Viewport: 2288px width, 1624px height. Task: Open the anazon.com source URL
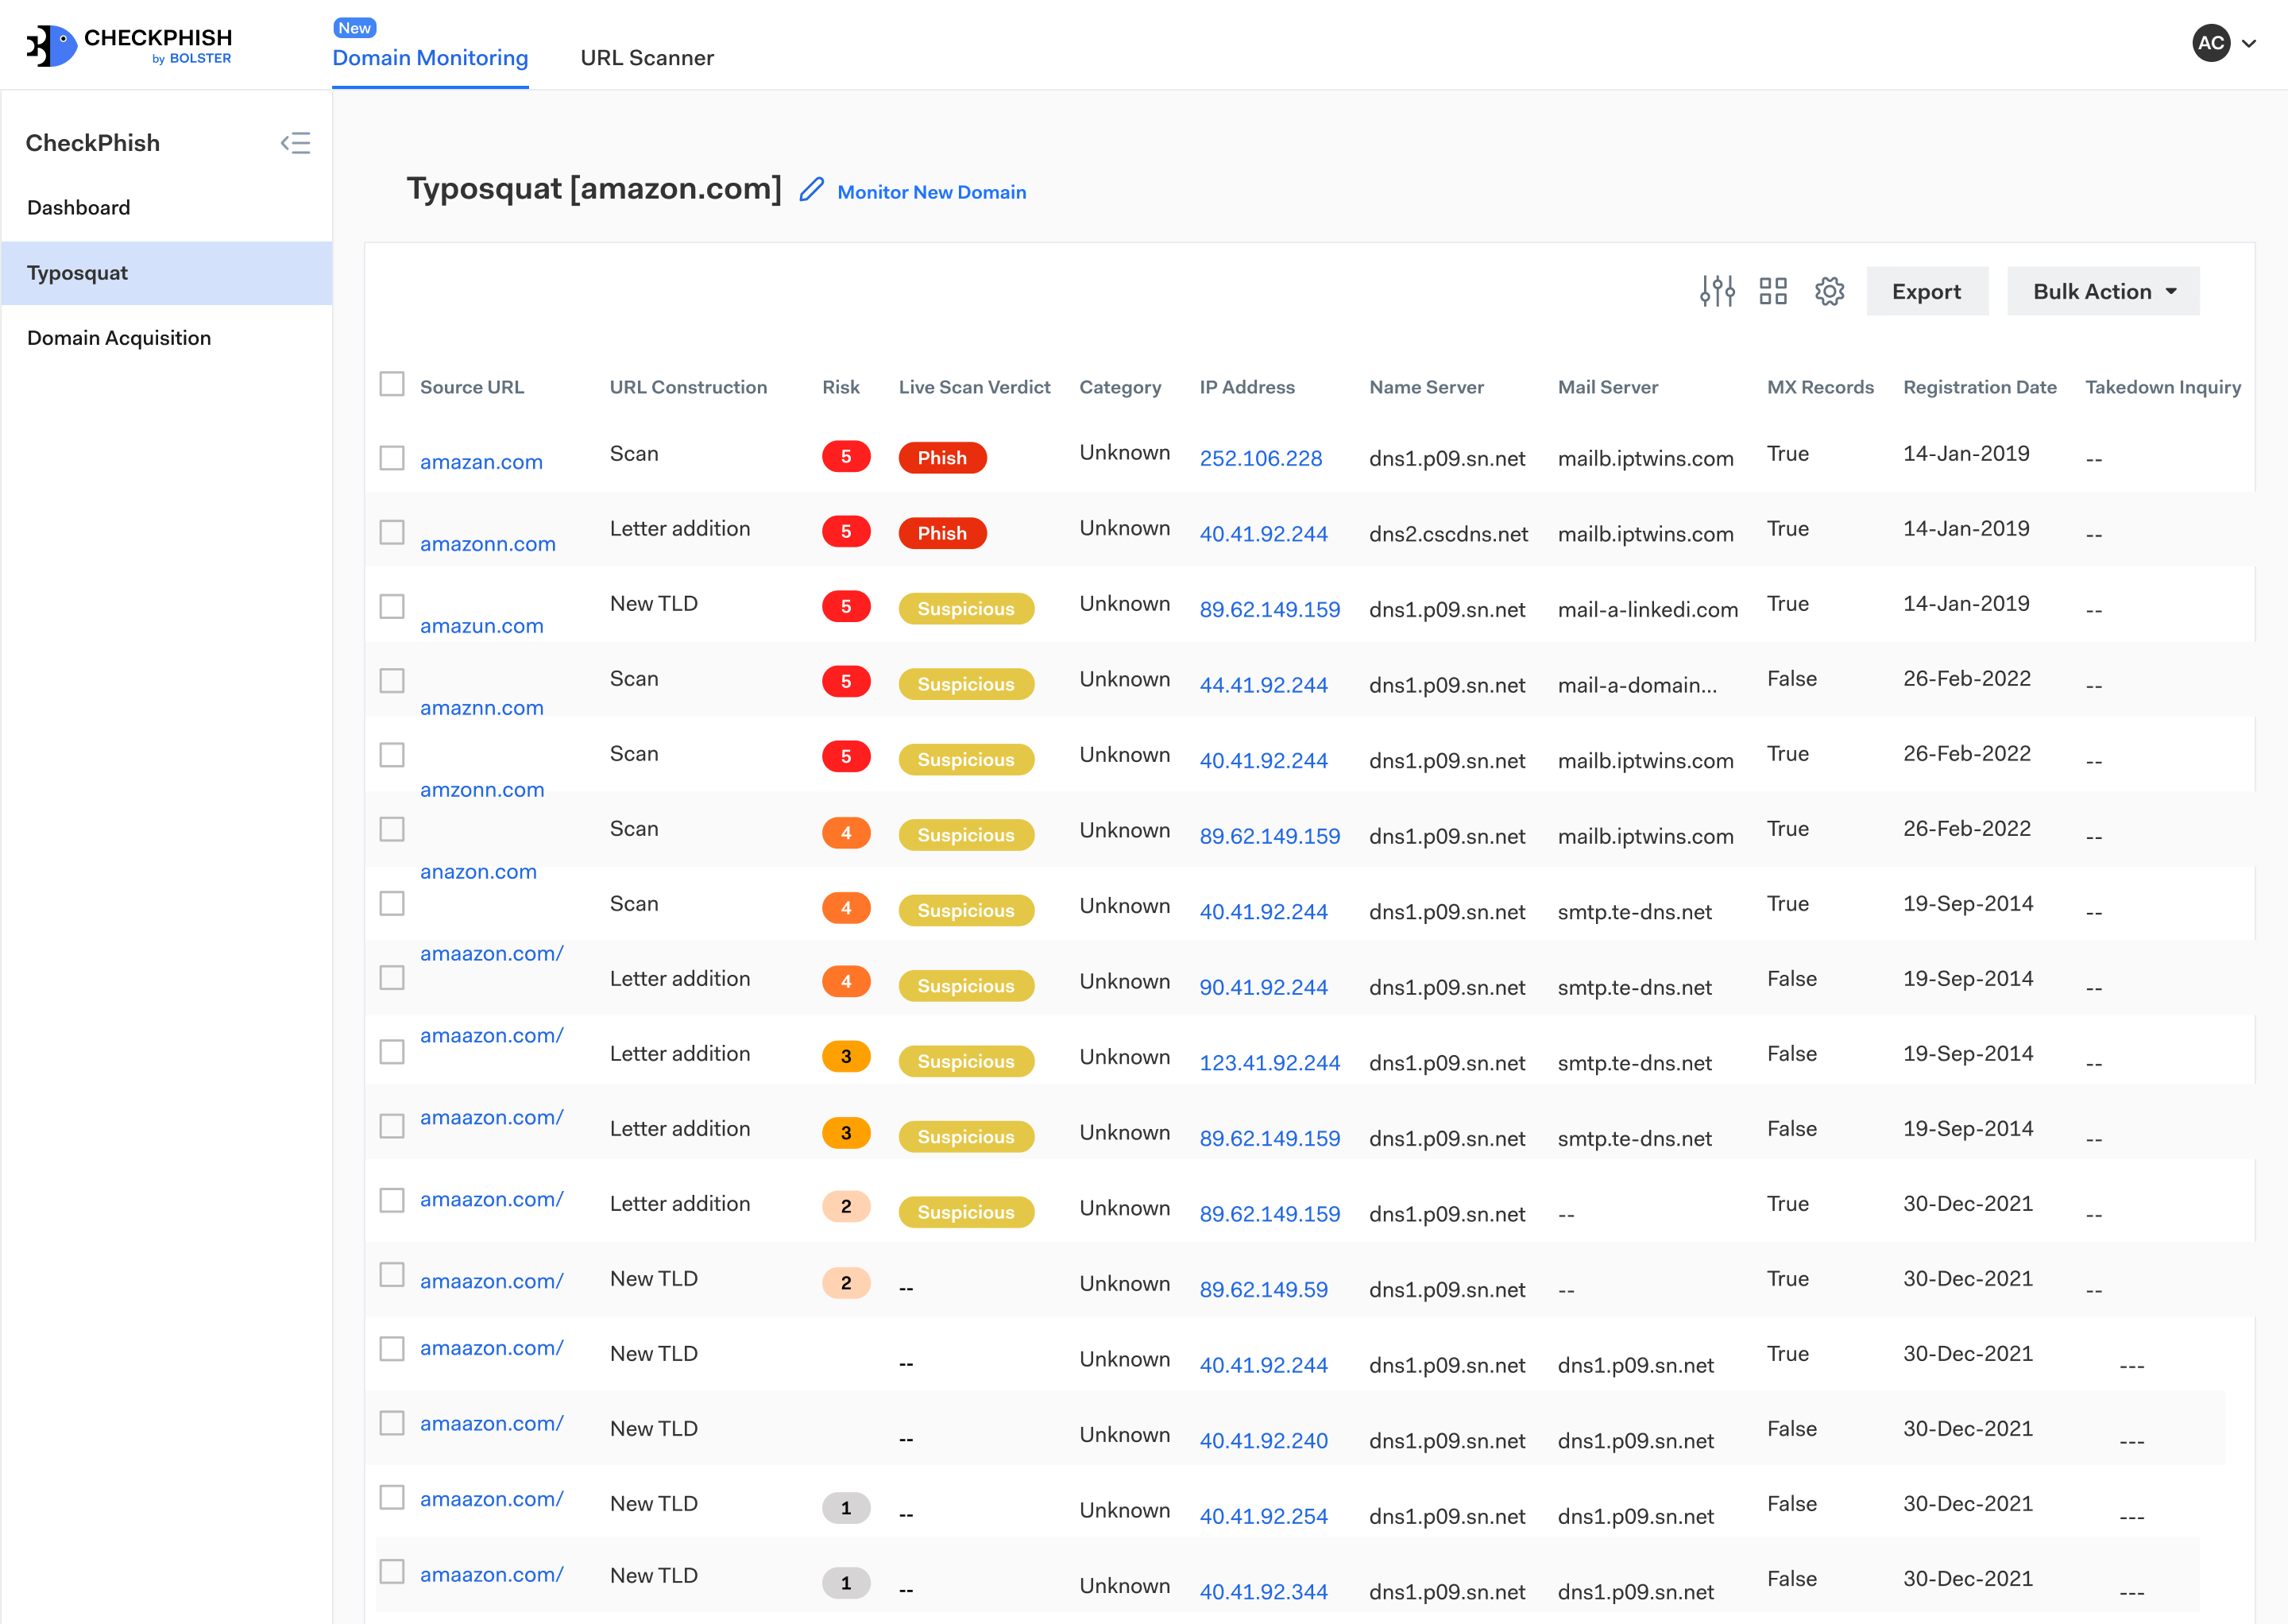(478, 872)
